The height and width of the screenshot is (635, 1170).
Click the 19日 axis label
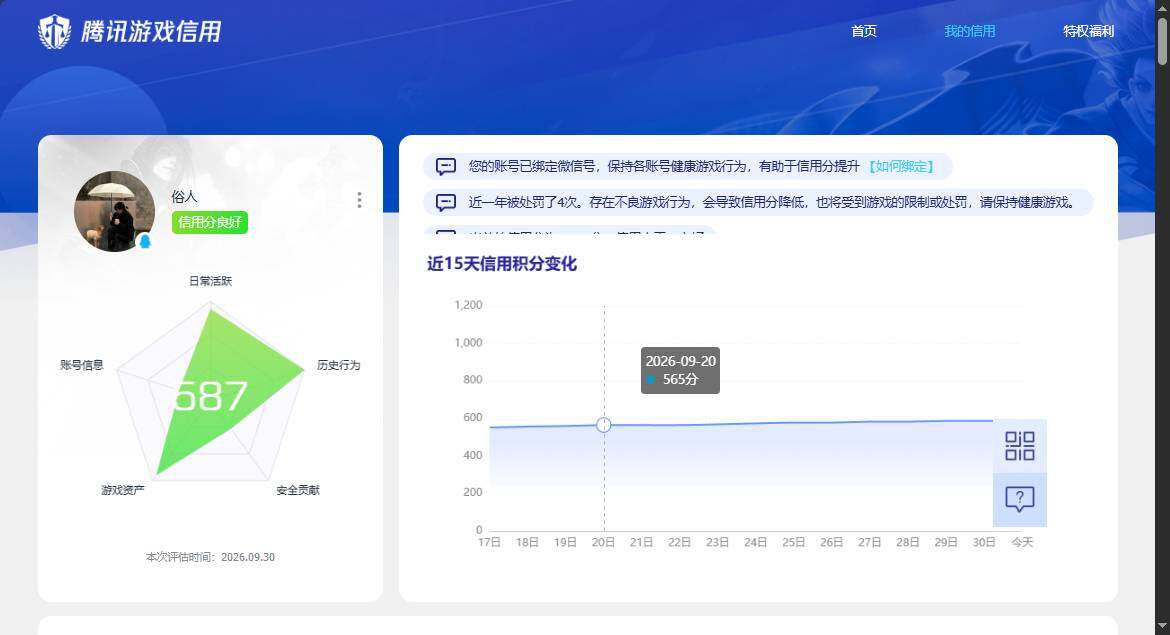click(566, 542)
